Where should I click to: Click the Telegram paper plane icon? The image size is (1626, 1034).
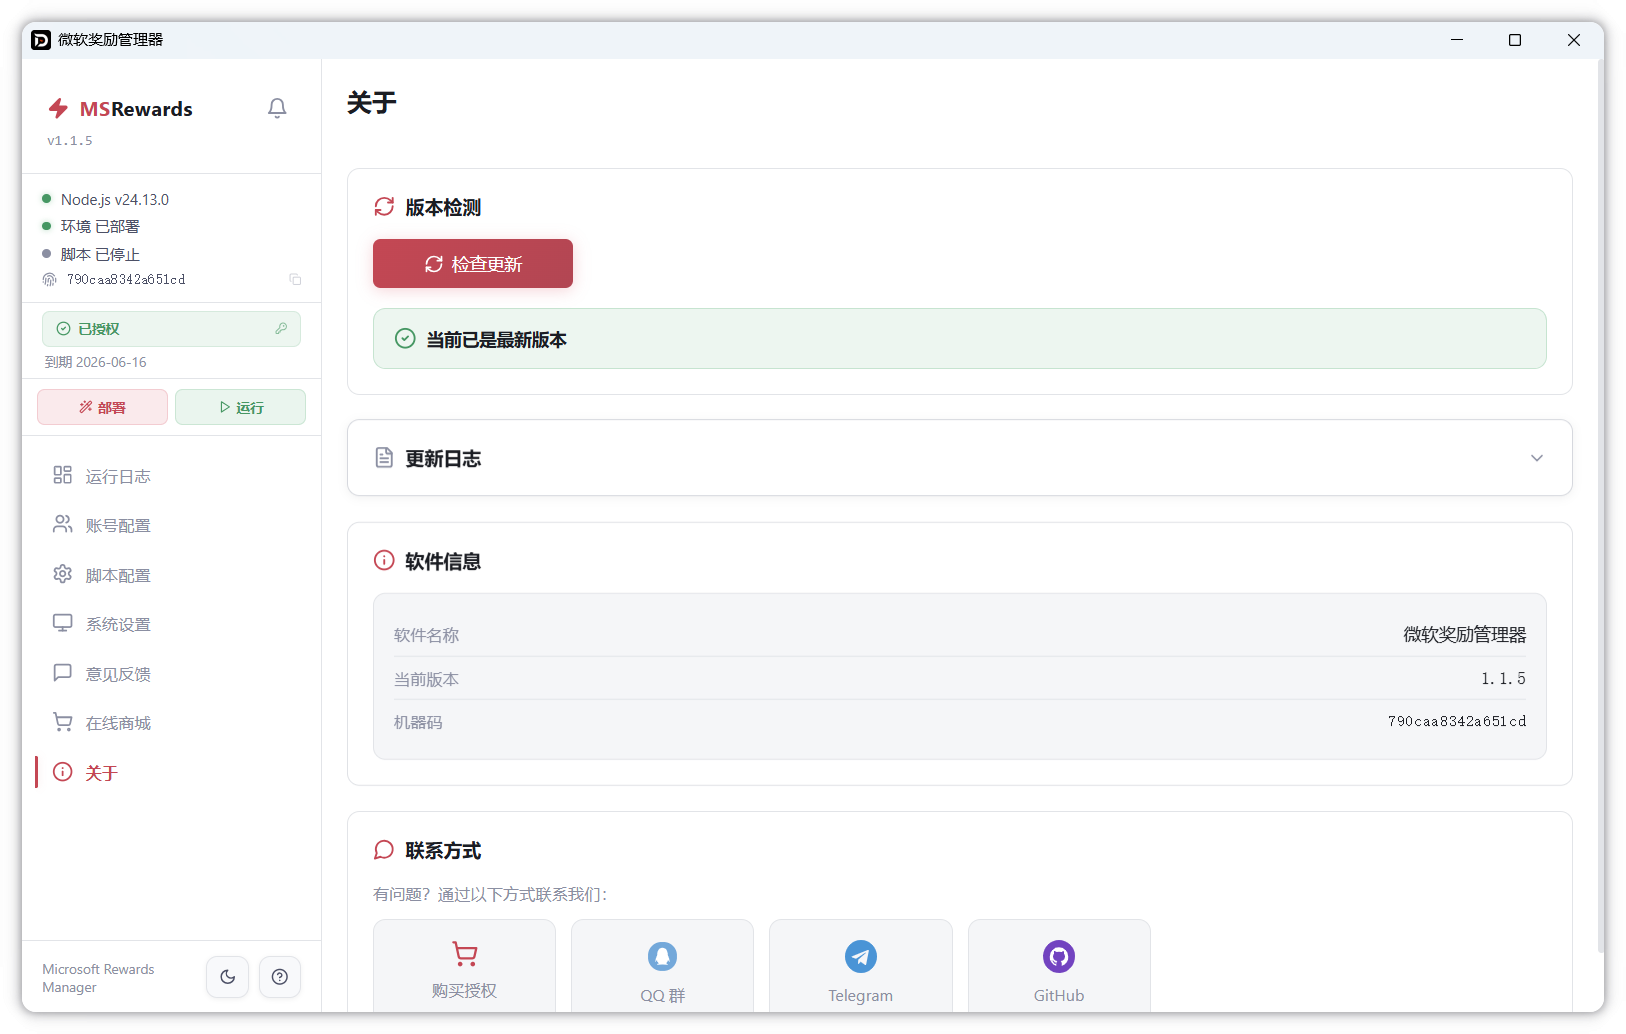tap(861, 956)
